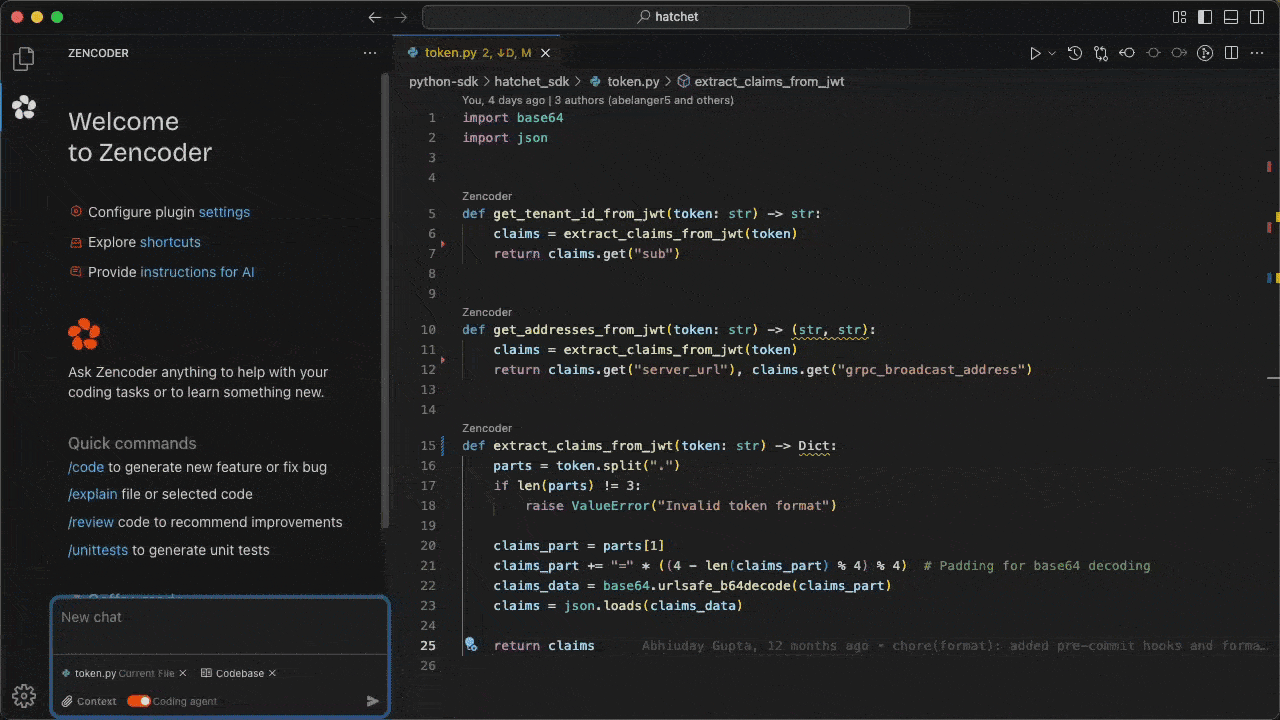Open changes with the compare icon
The image size is (1280, 720).
1101,53
